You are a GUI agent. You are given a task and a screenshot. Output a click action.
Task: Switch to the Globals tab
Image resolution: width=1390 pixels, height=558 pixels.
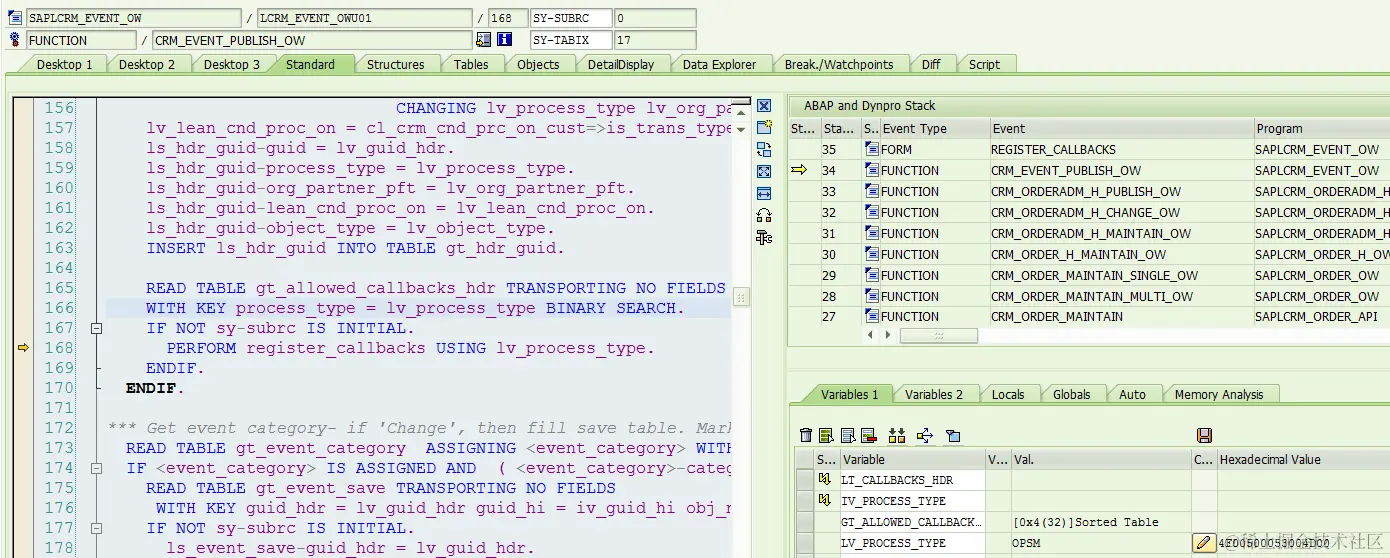click(1071, 394)
